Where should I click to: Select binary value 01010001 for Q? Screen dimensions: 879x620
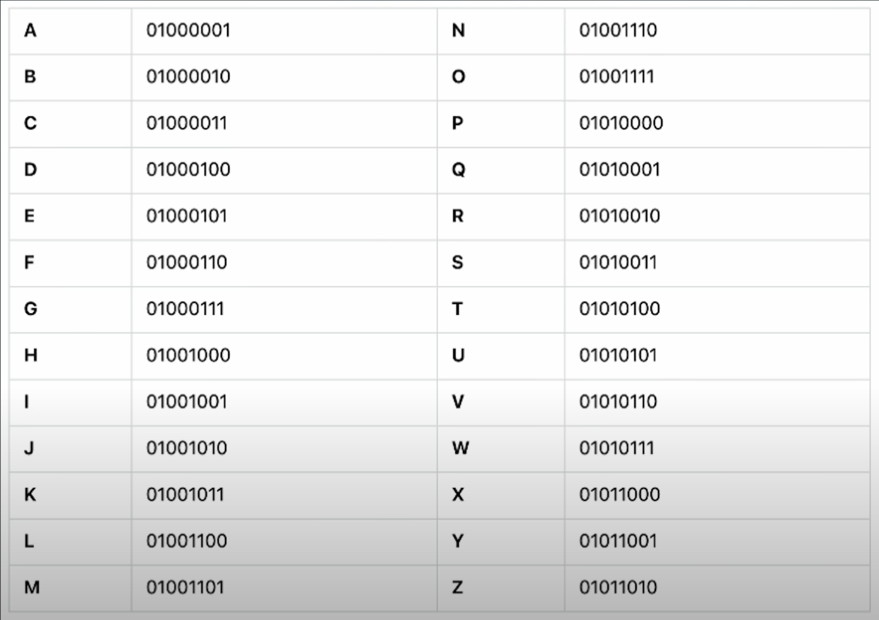pyautogui.click(x=619, y=169)
